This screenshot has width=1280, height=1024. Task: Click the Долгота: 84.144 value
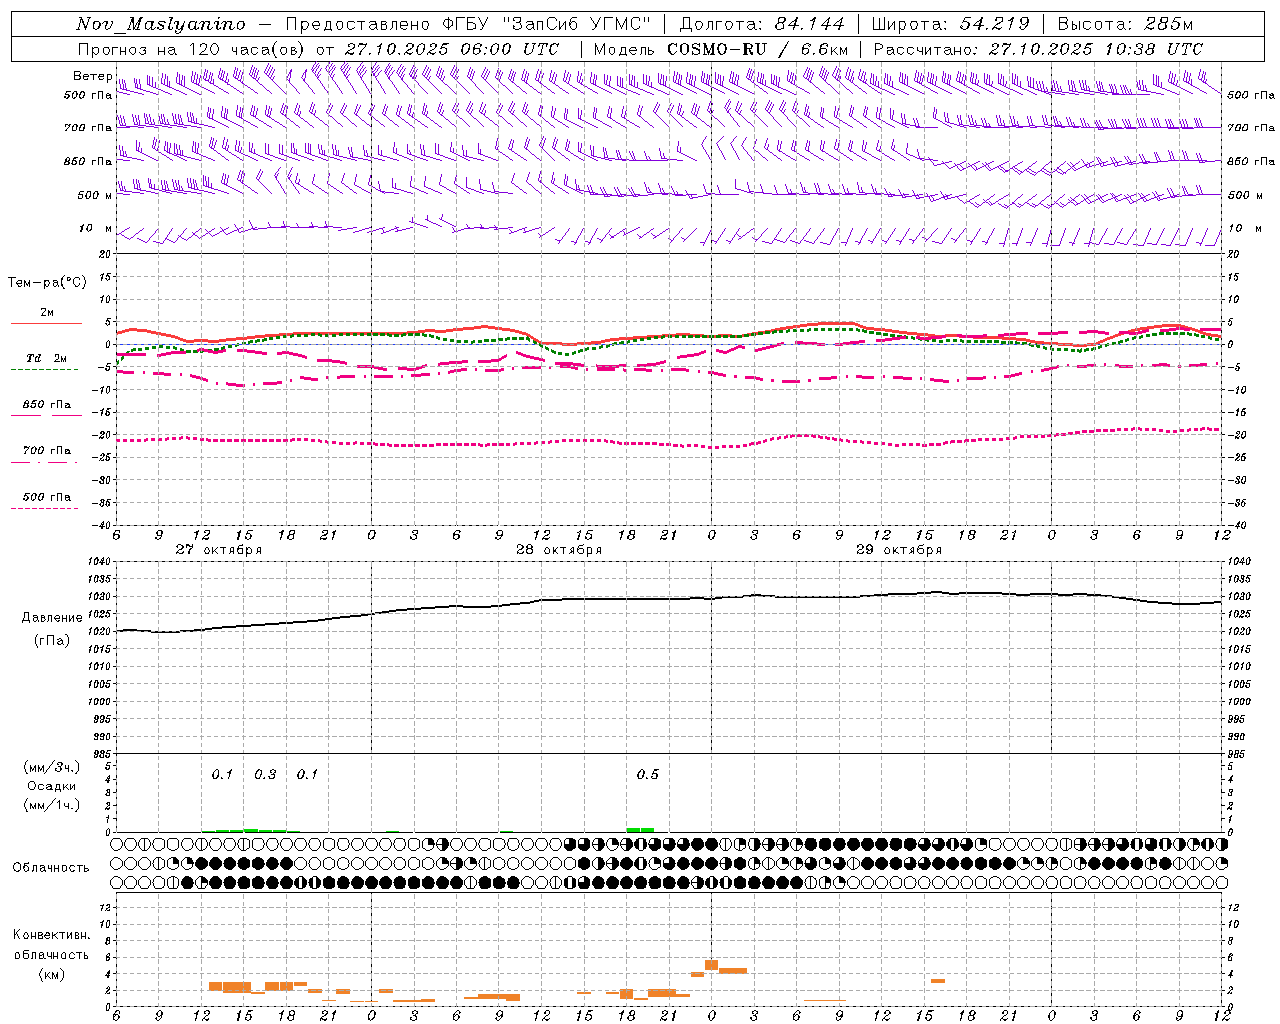[762, 24]
